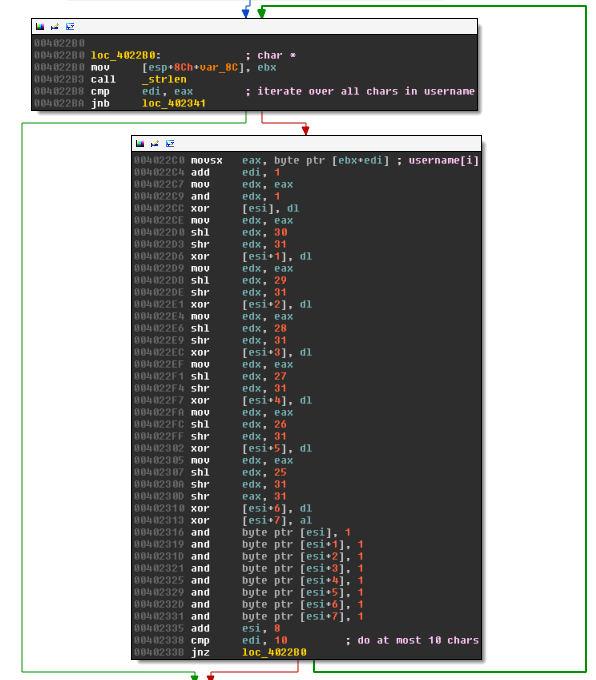Viewport: 596px width, 680px height.
Task: Open node color picker on loc_4022B0 block
Action: 40,26
